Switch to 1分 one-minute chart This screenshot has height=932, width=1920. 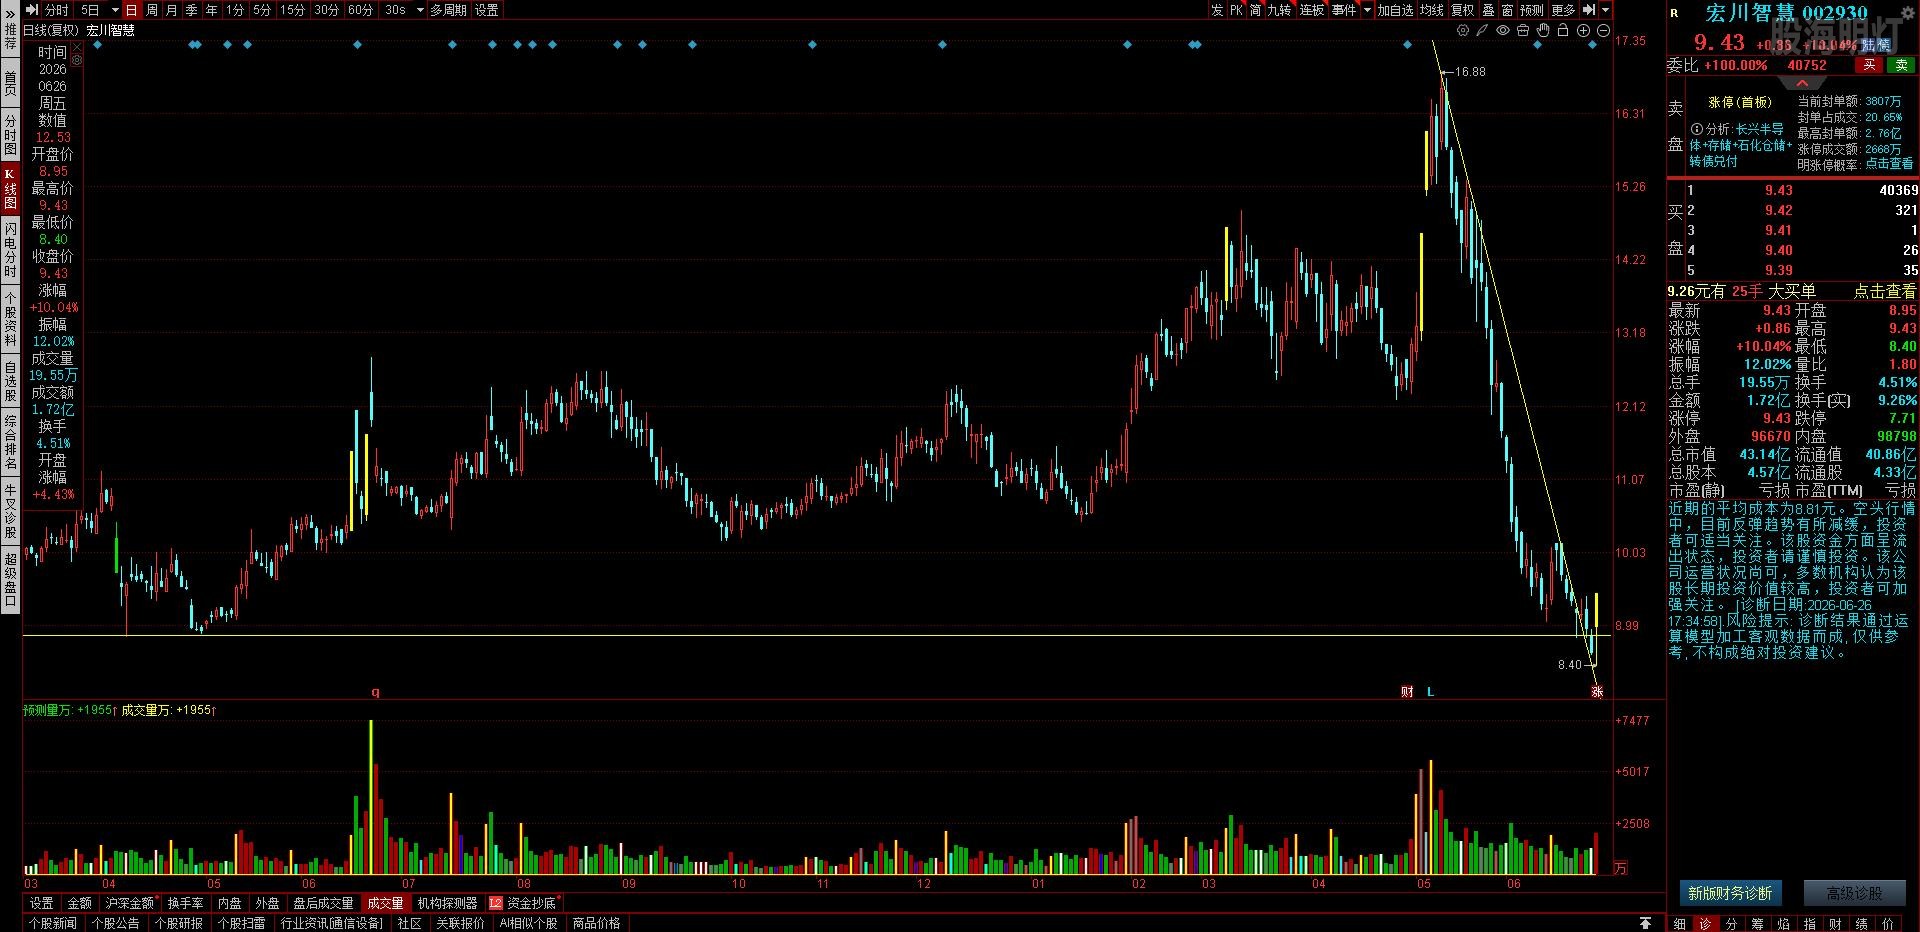point(235,10)
